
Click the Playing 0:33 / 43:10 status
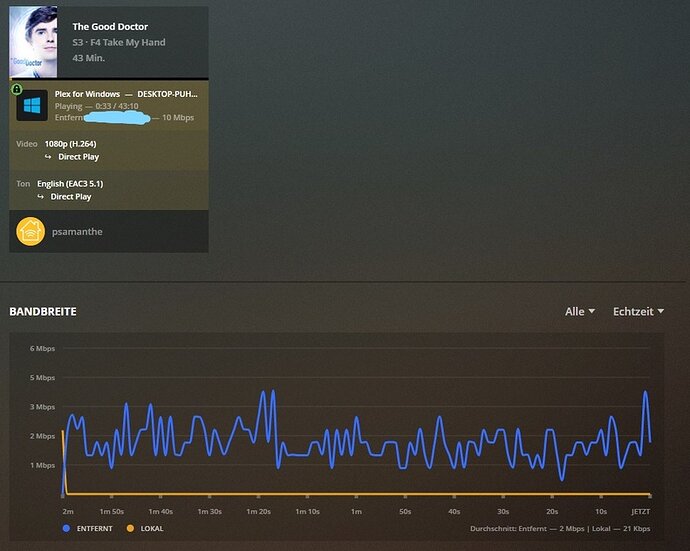(97, 106)
